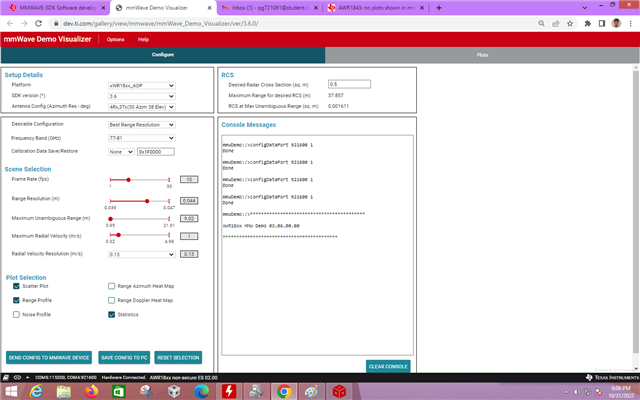640x400 pixels.
Task: Open Options menu
Action: [116, 40]
